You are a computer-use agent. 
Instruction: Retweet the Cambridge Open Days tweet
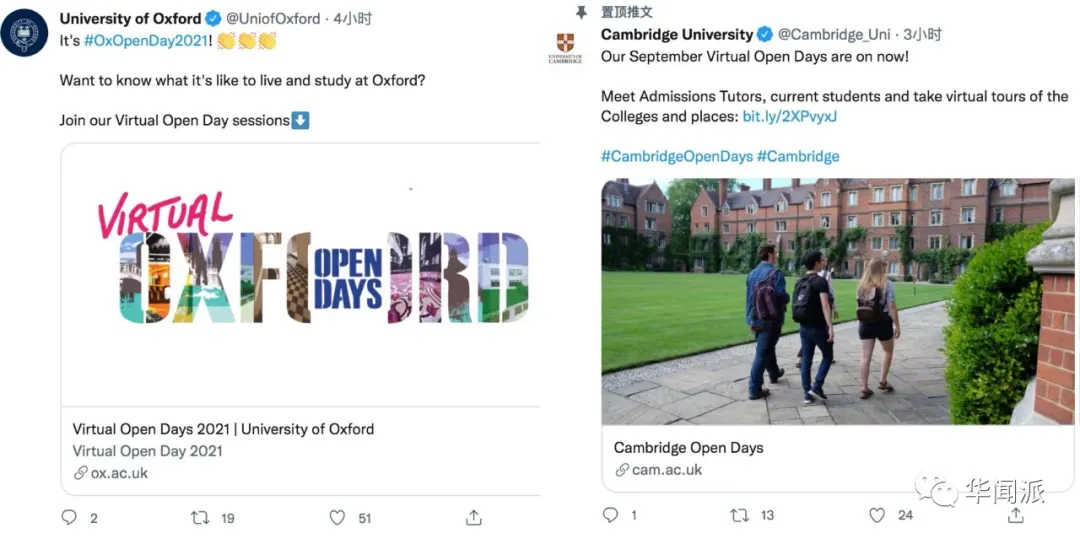coord(740,515)
